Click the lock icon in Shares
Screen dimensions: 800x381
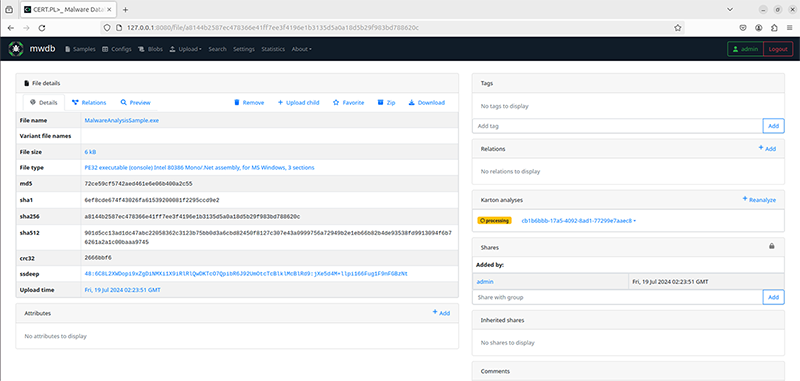click(x=771, y=246)
